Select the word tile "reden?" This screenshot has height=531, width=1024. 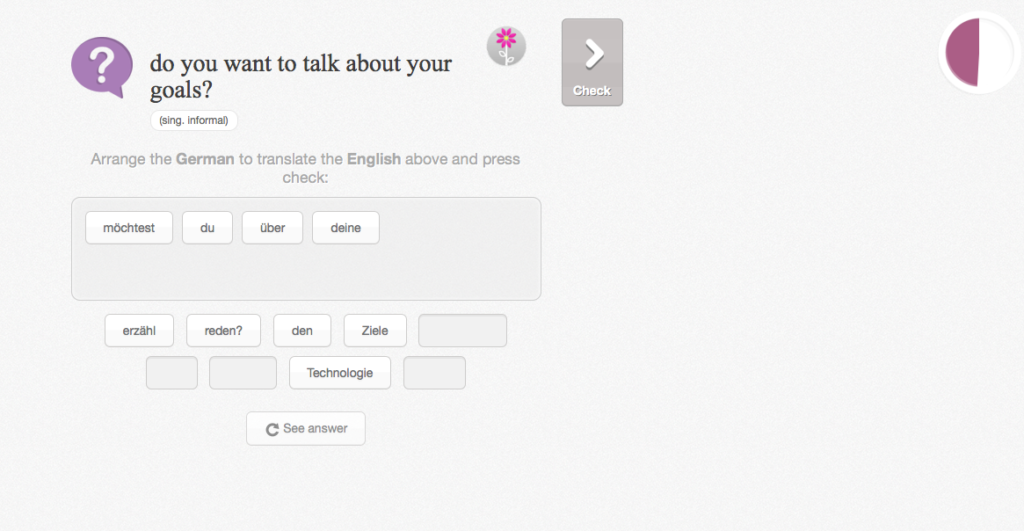224,331
